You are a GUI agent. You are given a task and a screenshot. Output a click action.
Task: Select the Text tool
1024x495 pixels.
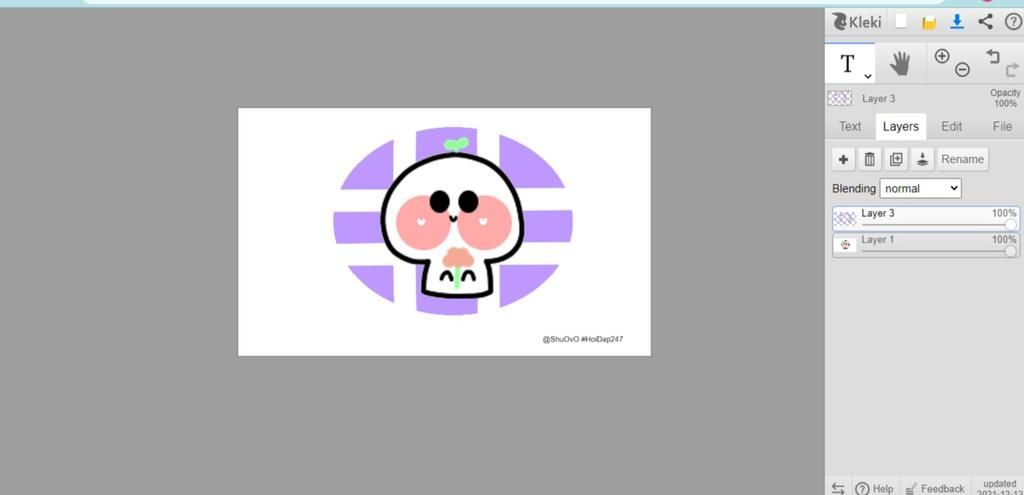(x=850, y=64)
